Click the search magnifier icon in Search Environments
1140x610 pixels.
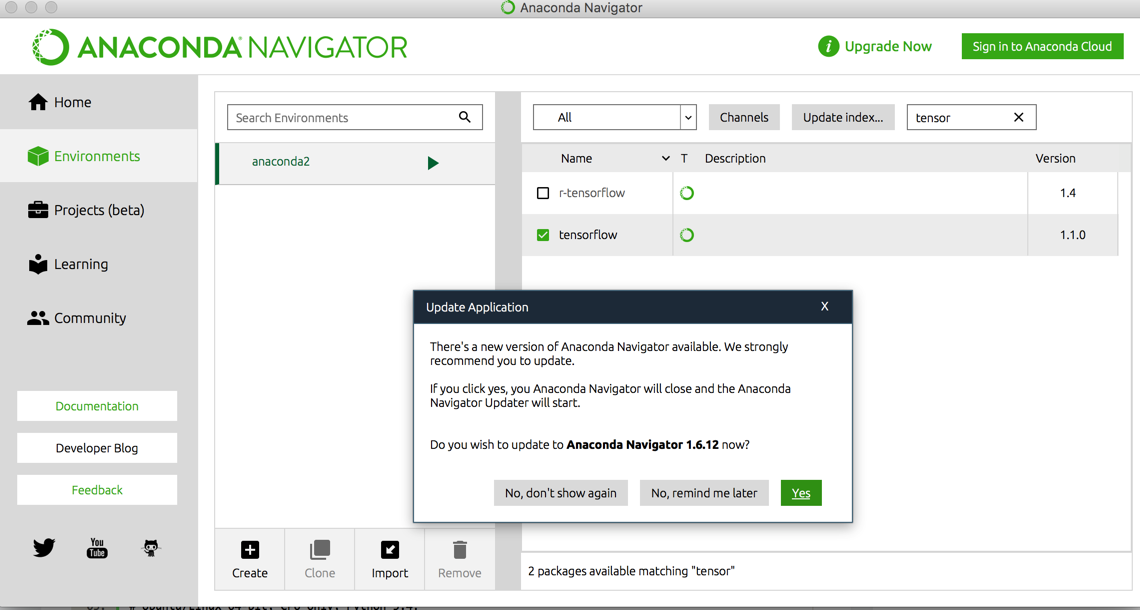coord(465,117)
